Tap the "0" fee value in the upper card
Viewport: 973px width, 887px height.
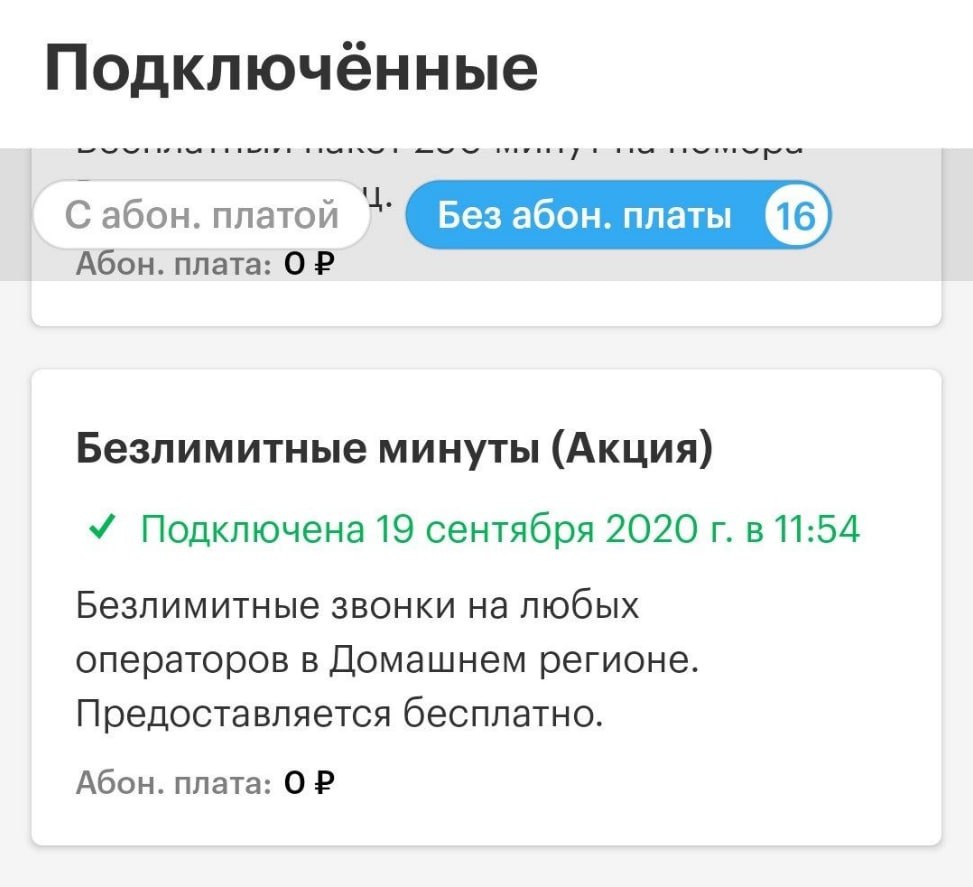[293, 266]
